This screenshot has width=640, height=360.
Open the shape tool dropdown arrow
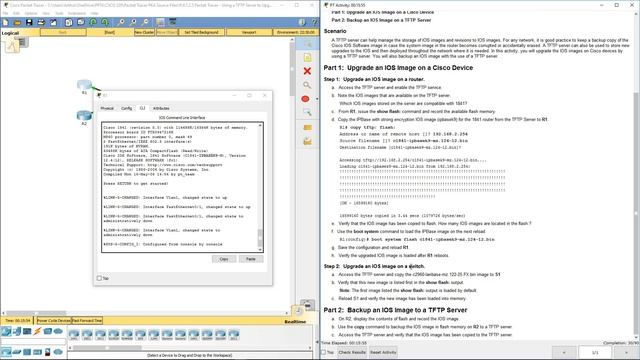[x=317, y=99]
